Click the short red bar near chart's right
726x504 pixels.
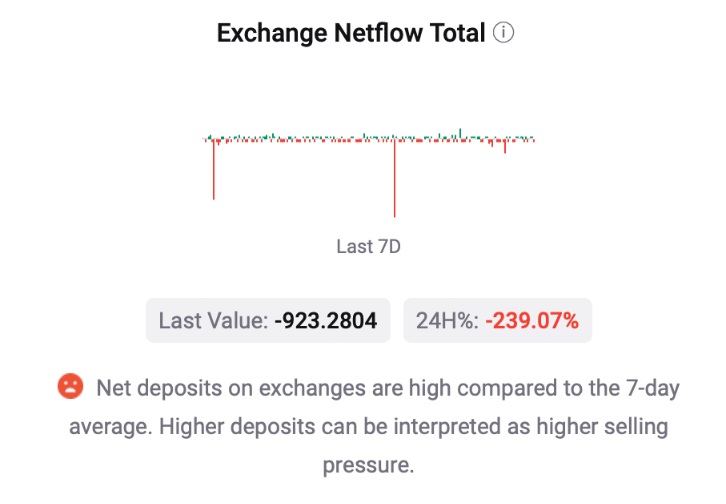click(505, 147)
